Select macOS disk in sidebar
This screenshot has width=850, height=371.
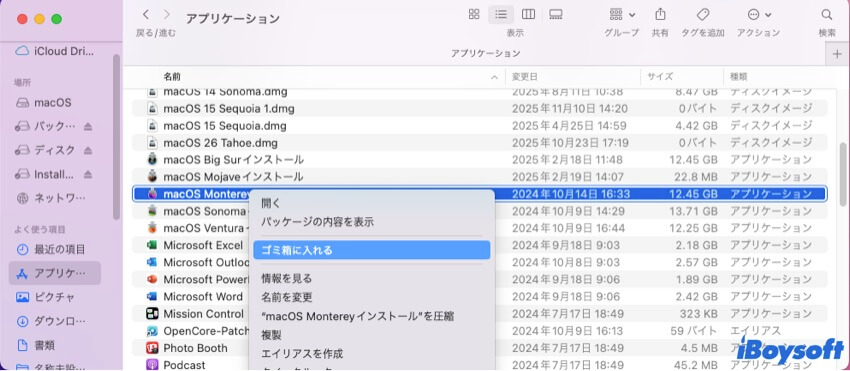tap(44, 103)
